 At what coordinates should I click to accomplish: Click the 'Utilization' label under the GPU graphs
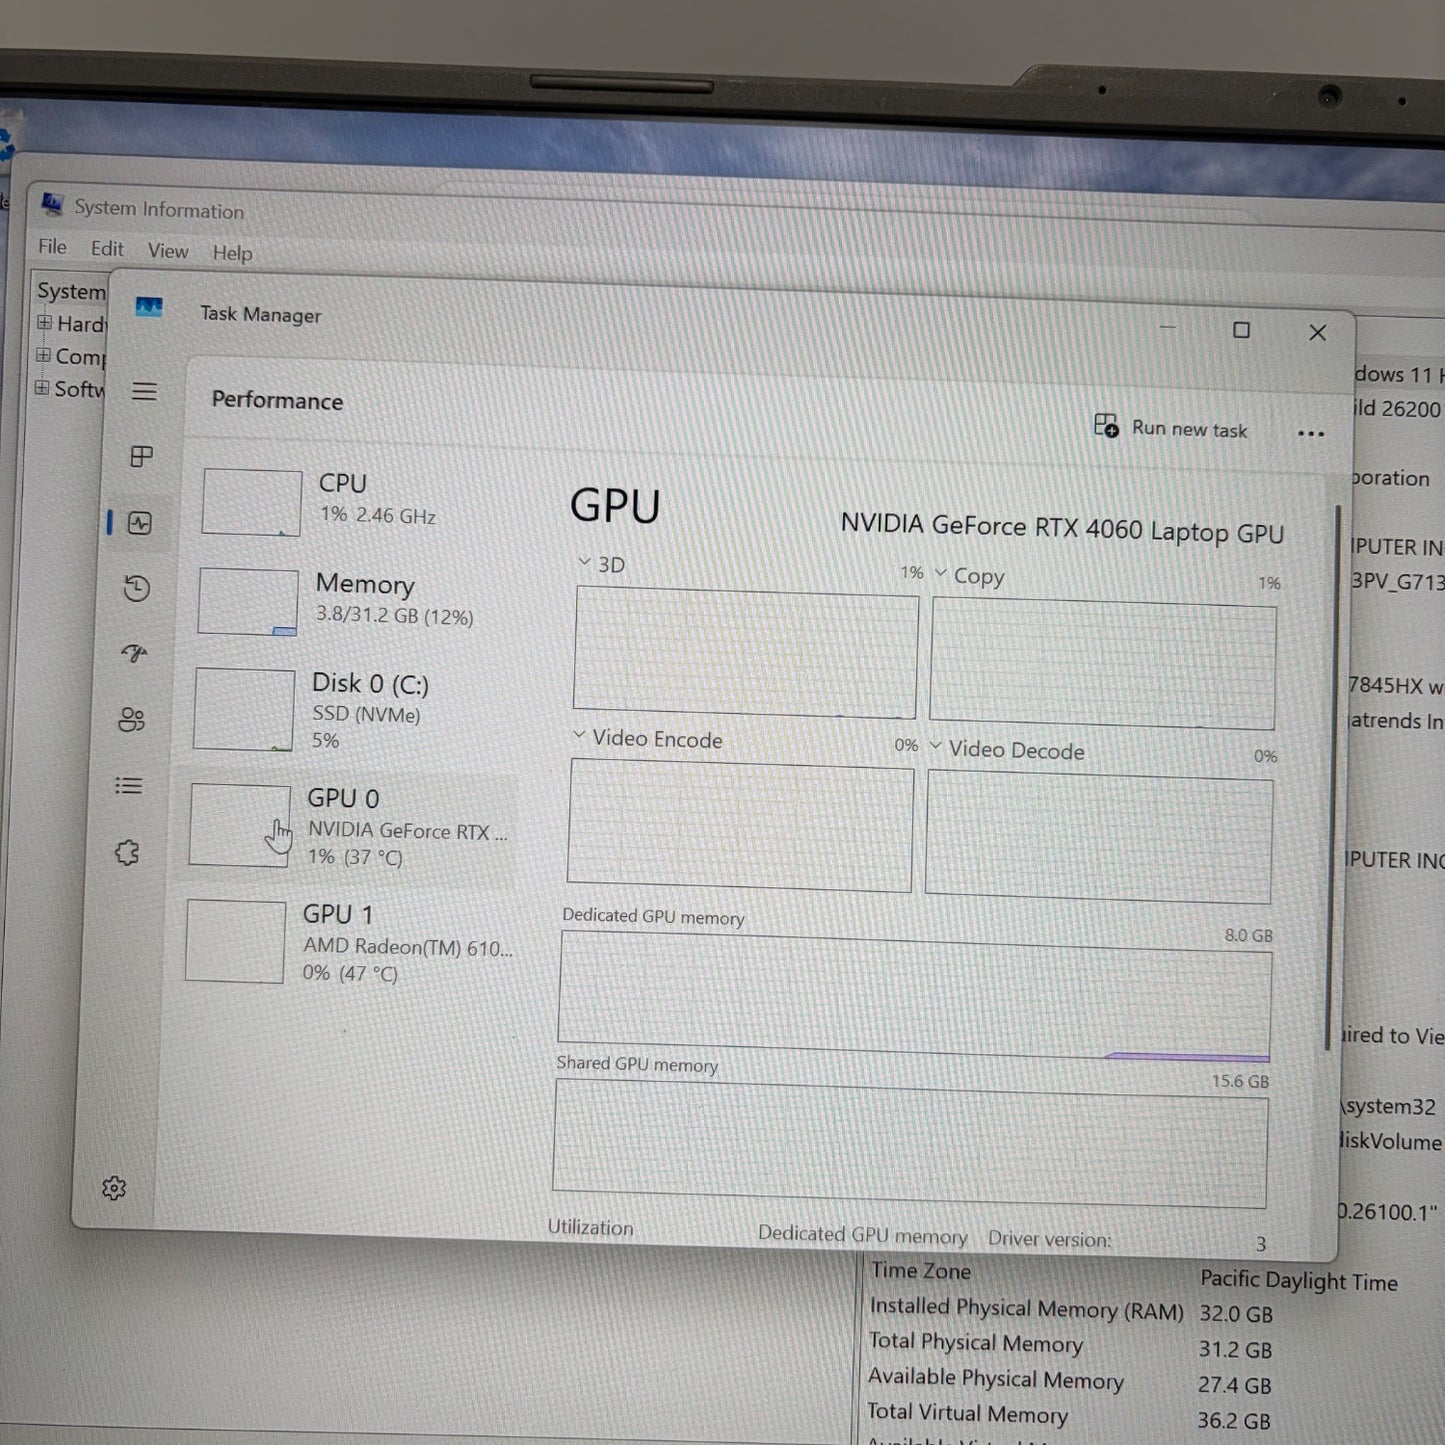590,1227
